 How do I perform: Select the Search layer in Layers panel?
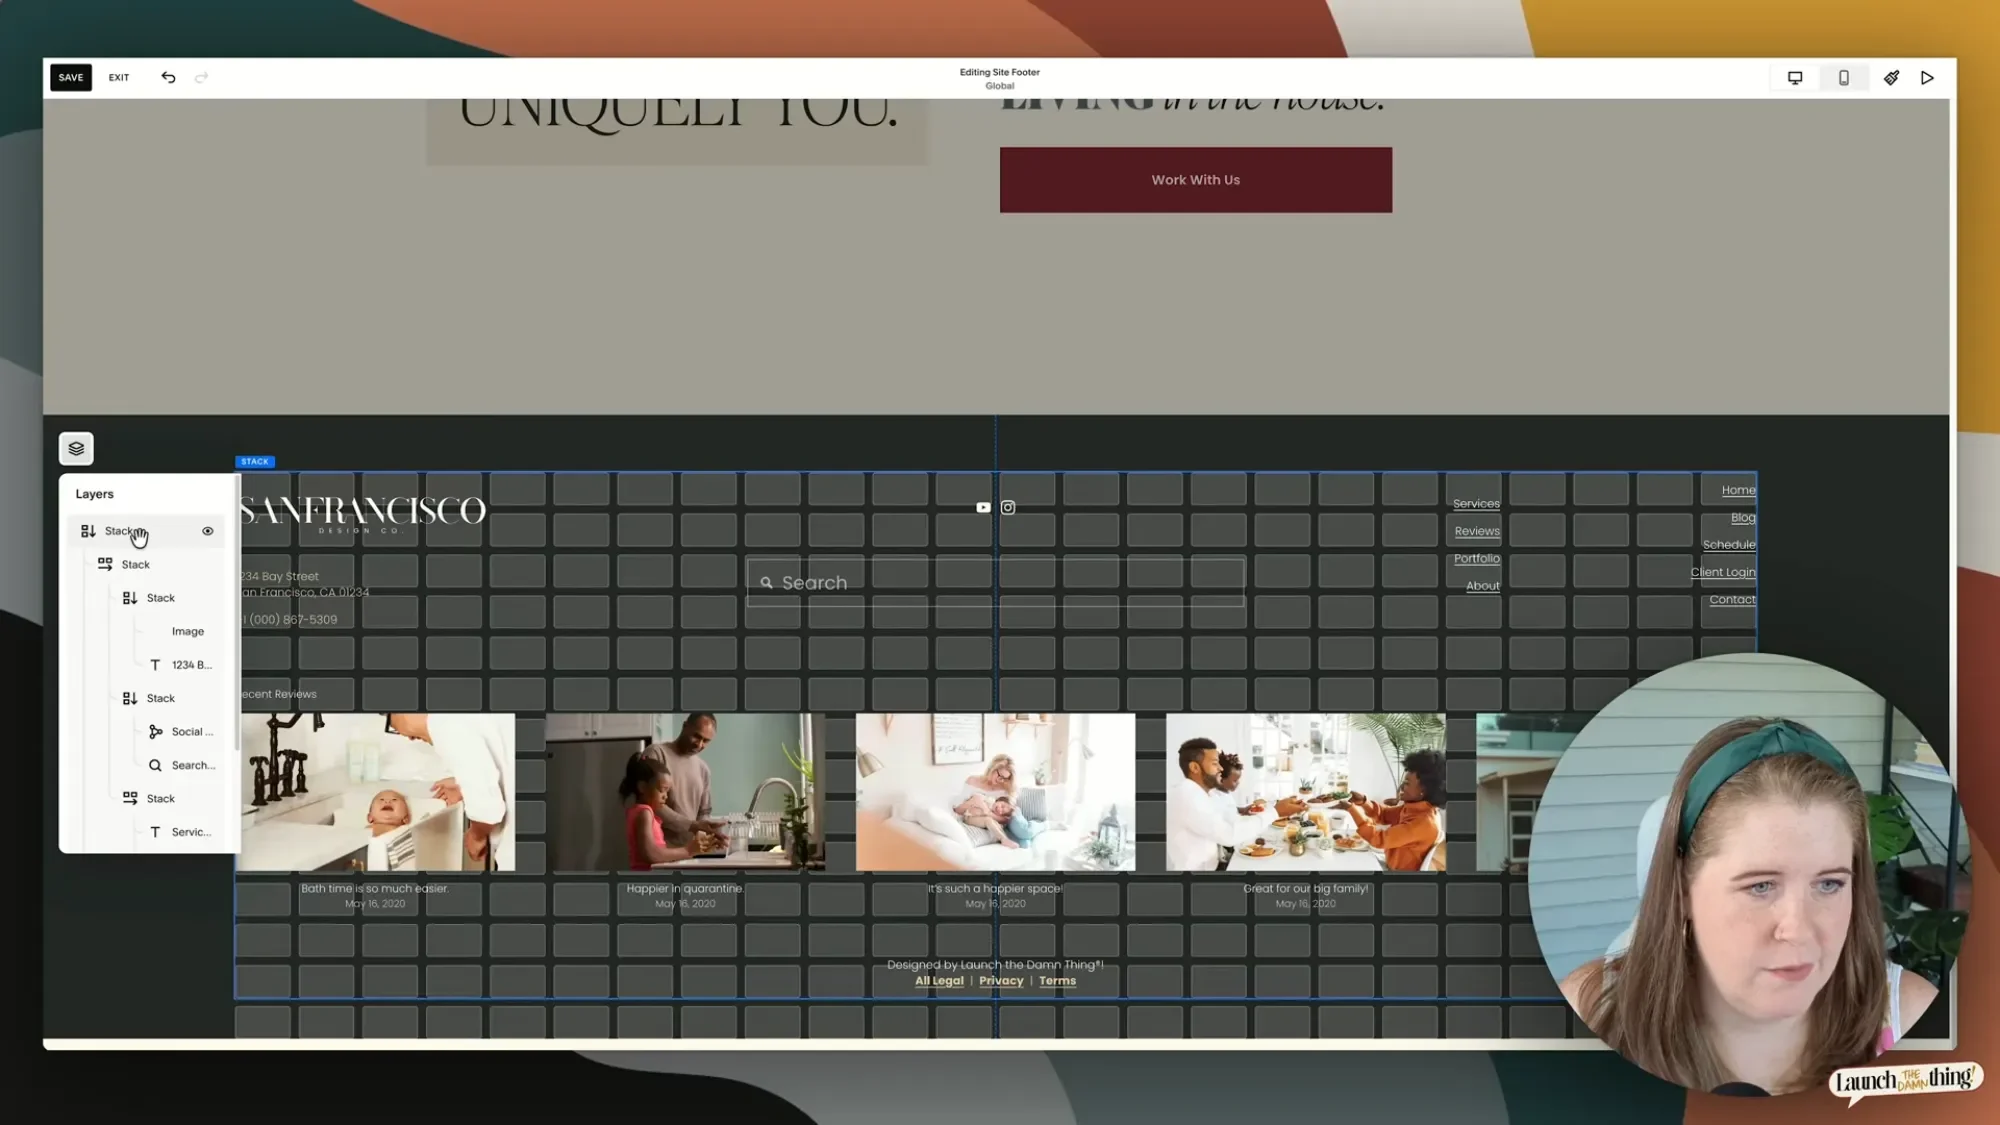pos(182,765)
